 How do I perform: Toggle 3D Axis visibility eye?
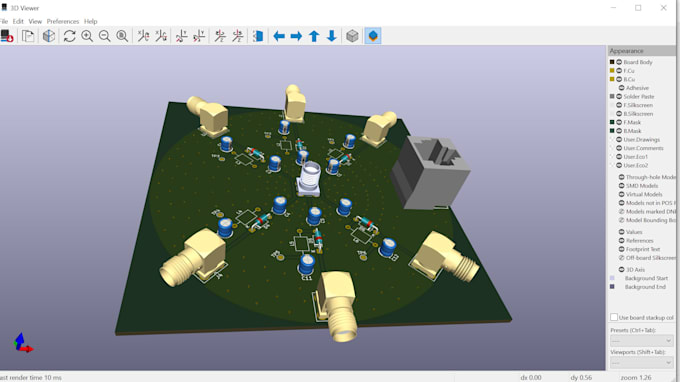(x=621, y=270)
